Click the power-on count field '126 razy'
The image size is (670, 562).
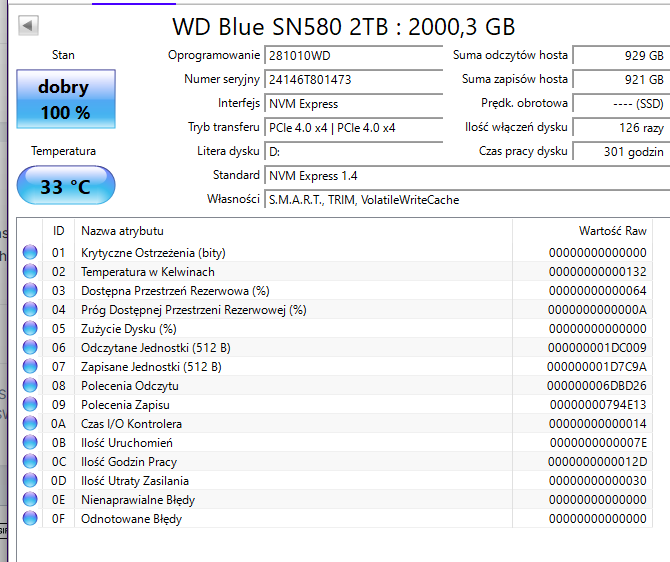click(620, 127)
